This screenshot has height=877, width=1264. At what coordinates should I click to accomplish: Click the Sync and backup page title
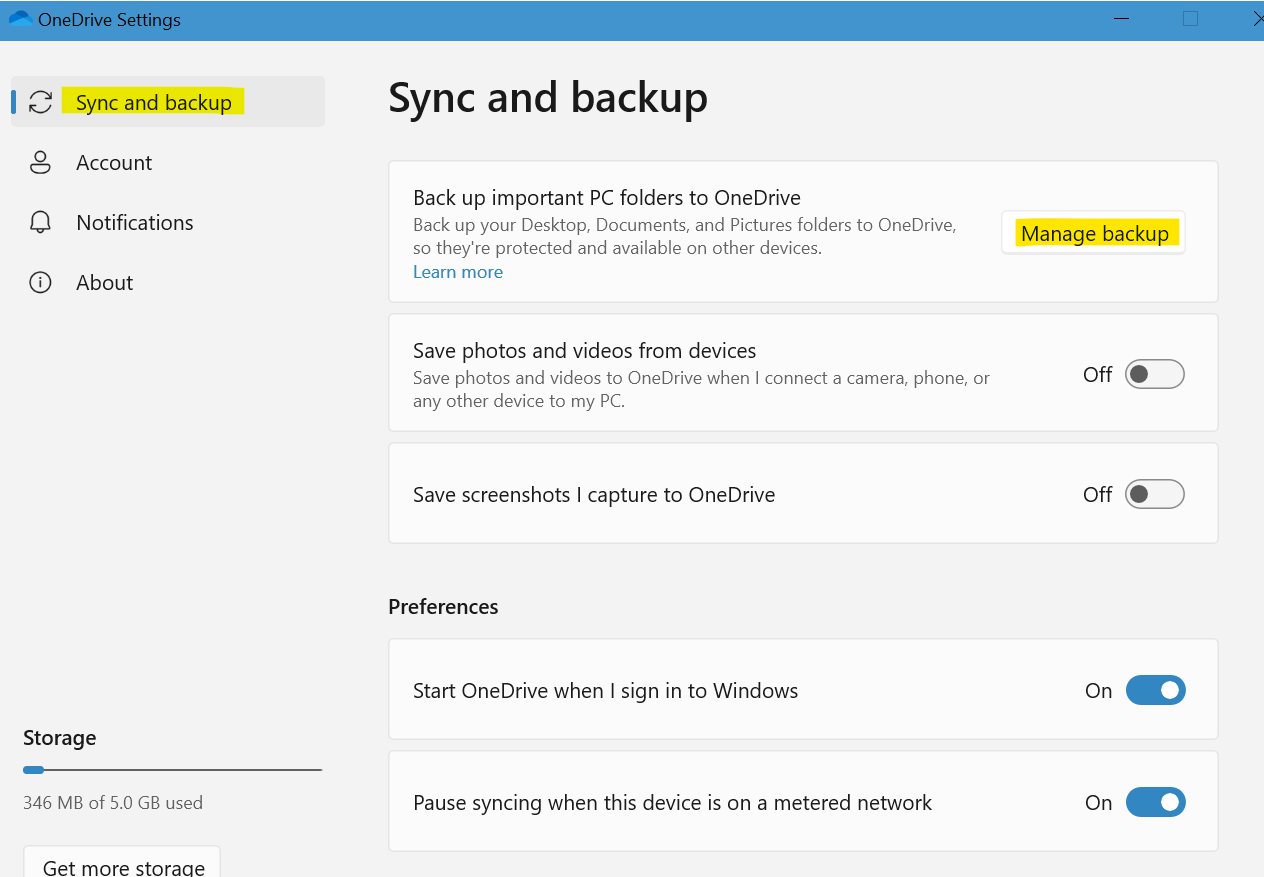pyautogui.click(x=548, y=97)
